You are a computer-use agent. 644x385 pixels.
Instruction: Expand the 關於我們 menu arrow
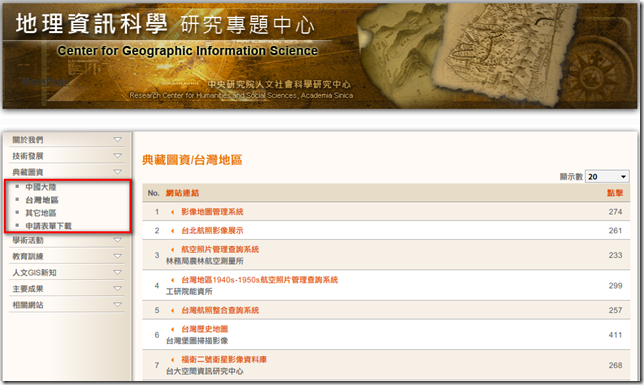[117, 140]
